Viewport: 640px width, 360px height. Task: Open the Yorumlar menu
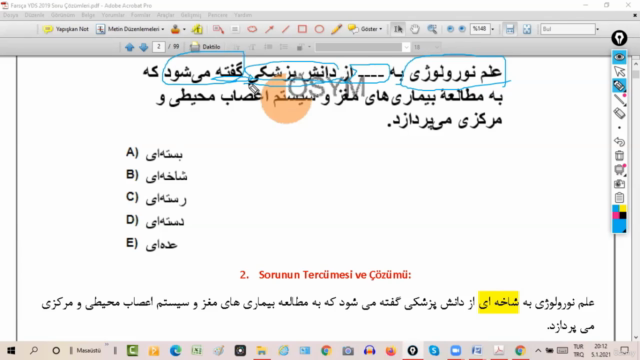(113, 15)
